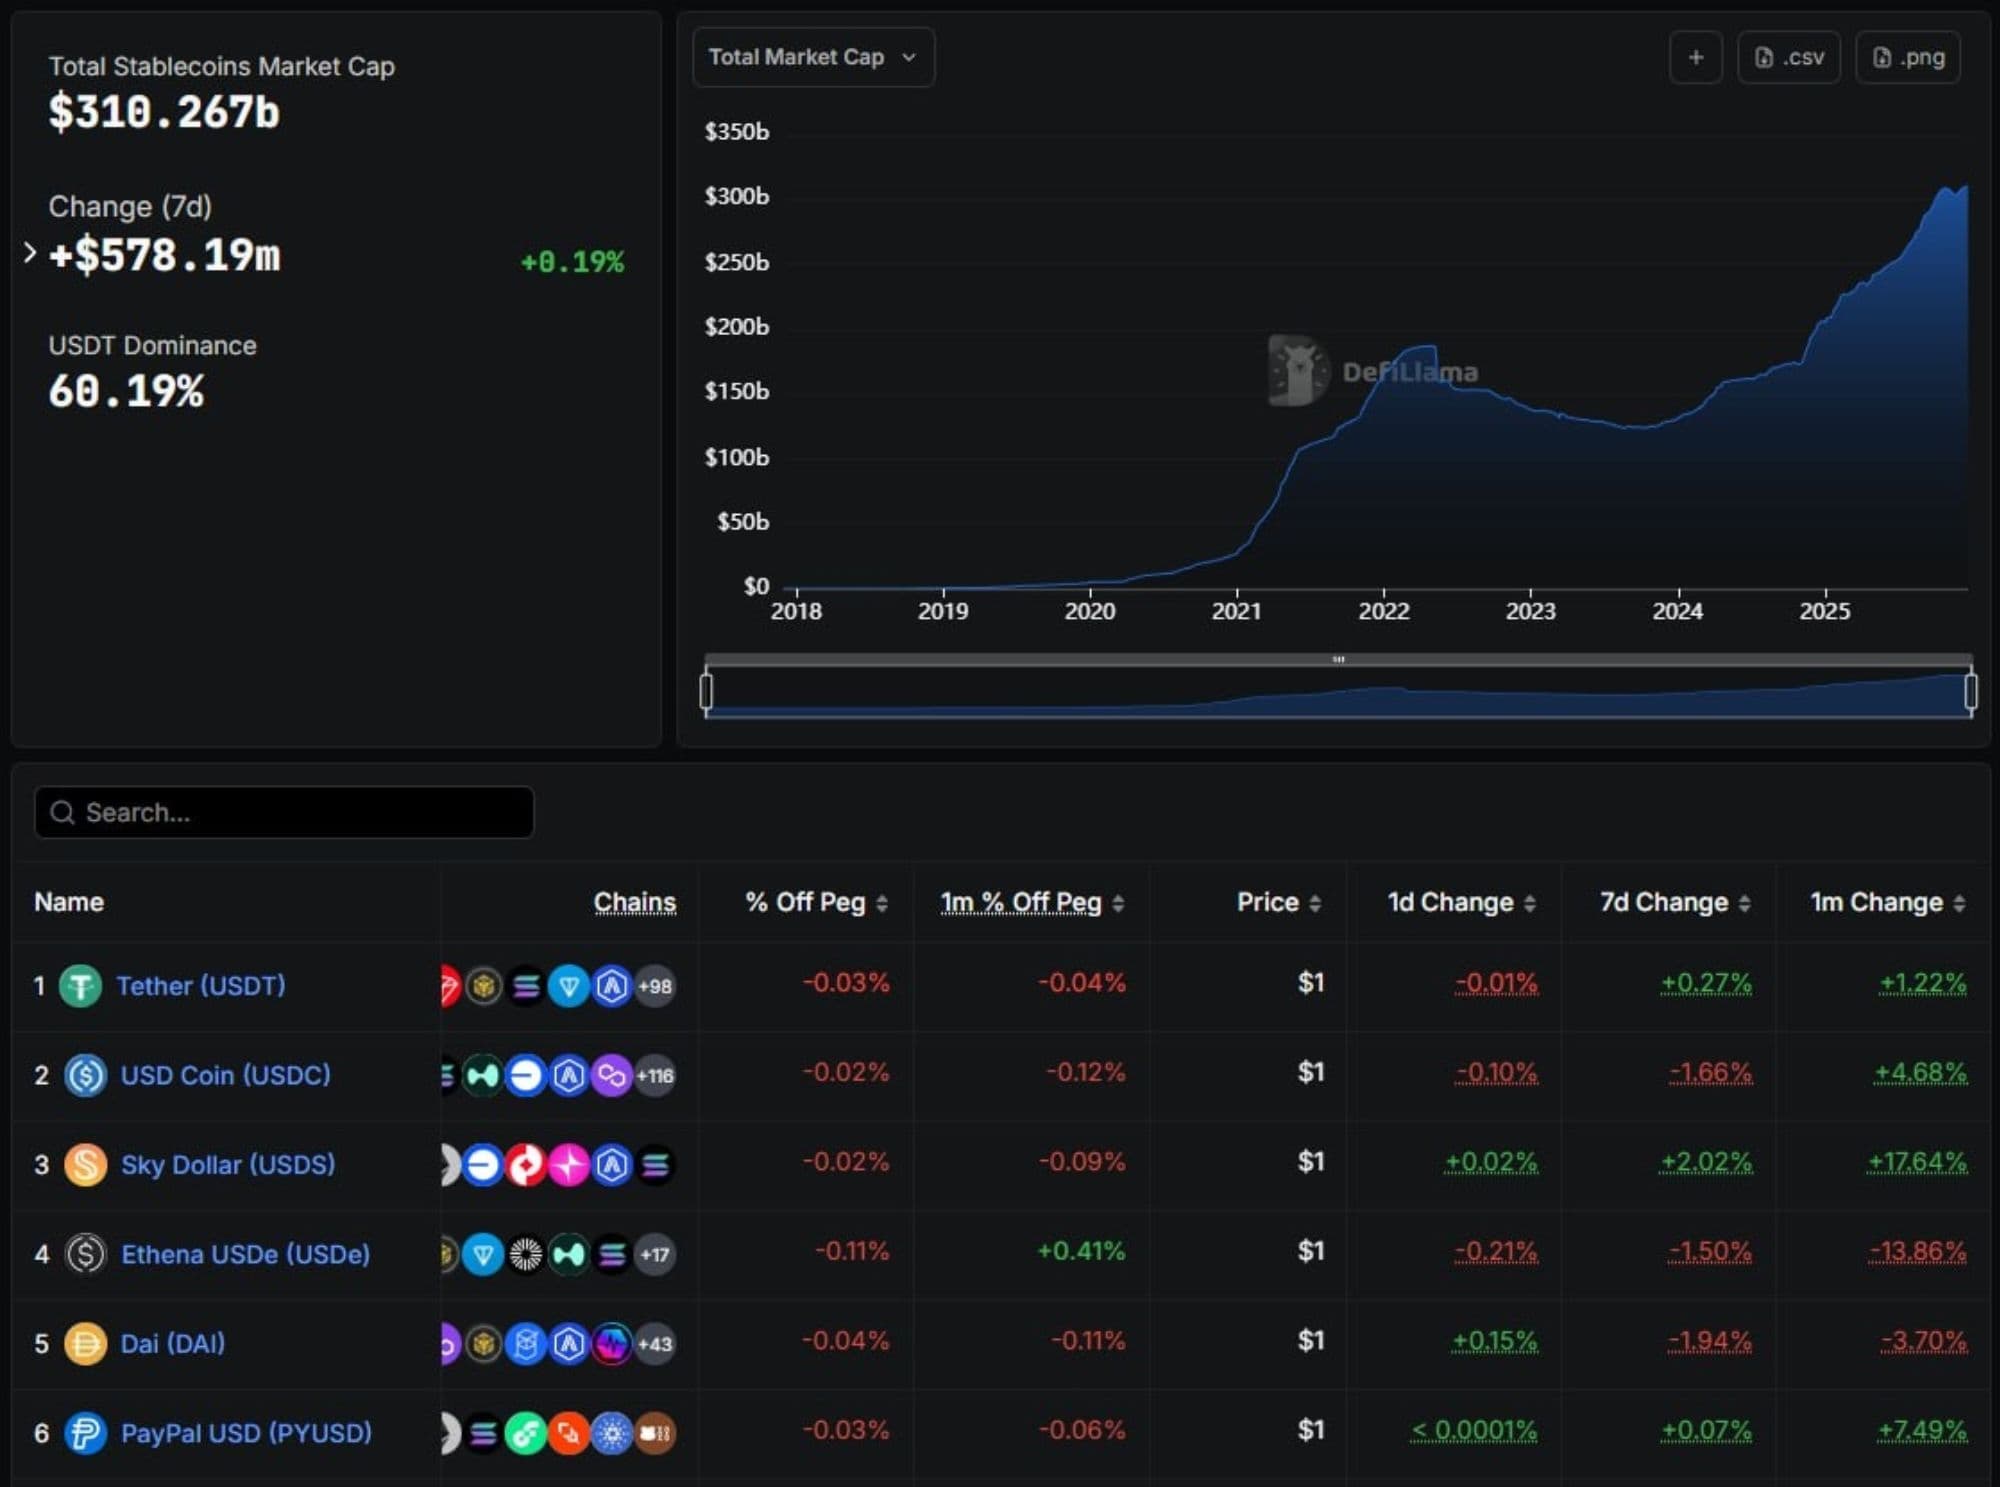Click the left handle of chart range slider
This screenshot has height=1487, width=2000.
[706, 691]
